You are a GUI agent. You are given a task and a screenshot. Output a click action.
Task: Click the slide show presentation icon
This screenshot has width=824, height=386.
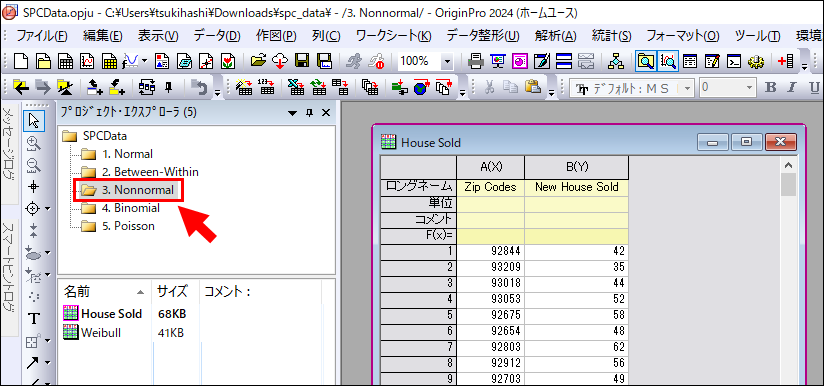[498, 61]
